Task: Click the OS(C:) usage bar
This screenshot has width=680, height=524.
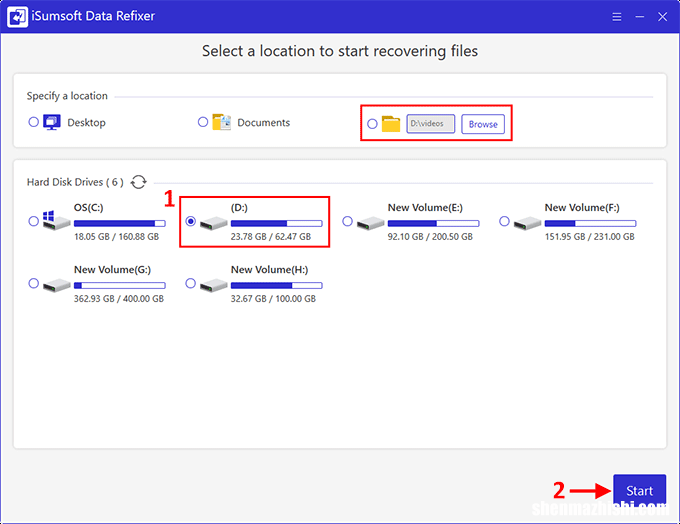Action: click(120, 223)
